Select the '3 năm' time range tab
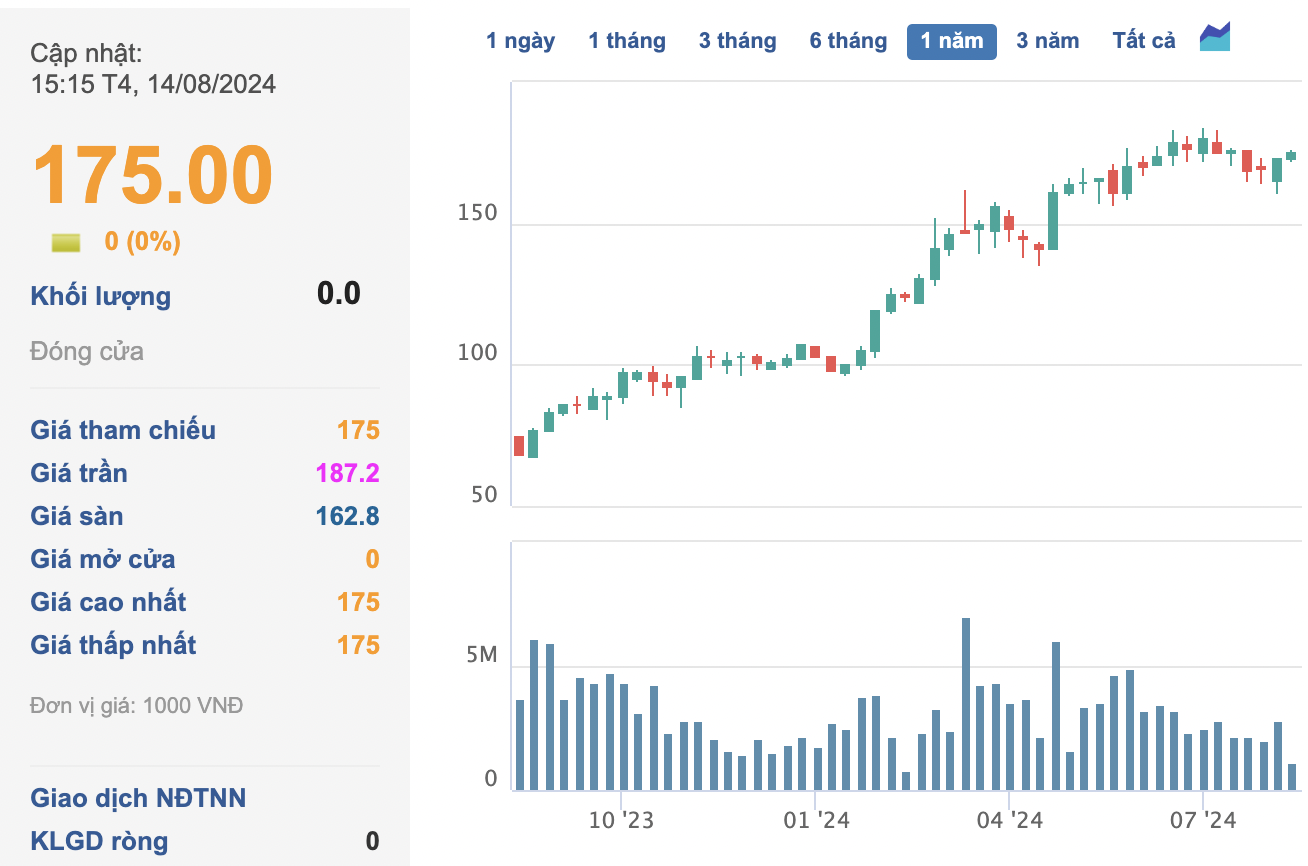The height and width of the screenshot is (866, 1308). (x=1048, y=41)
